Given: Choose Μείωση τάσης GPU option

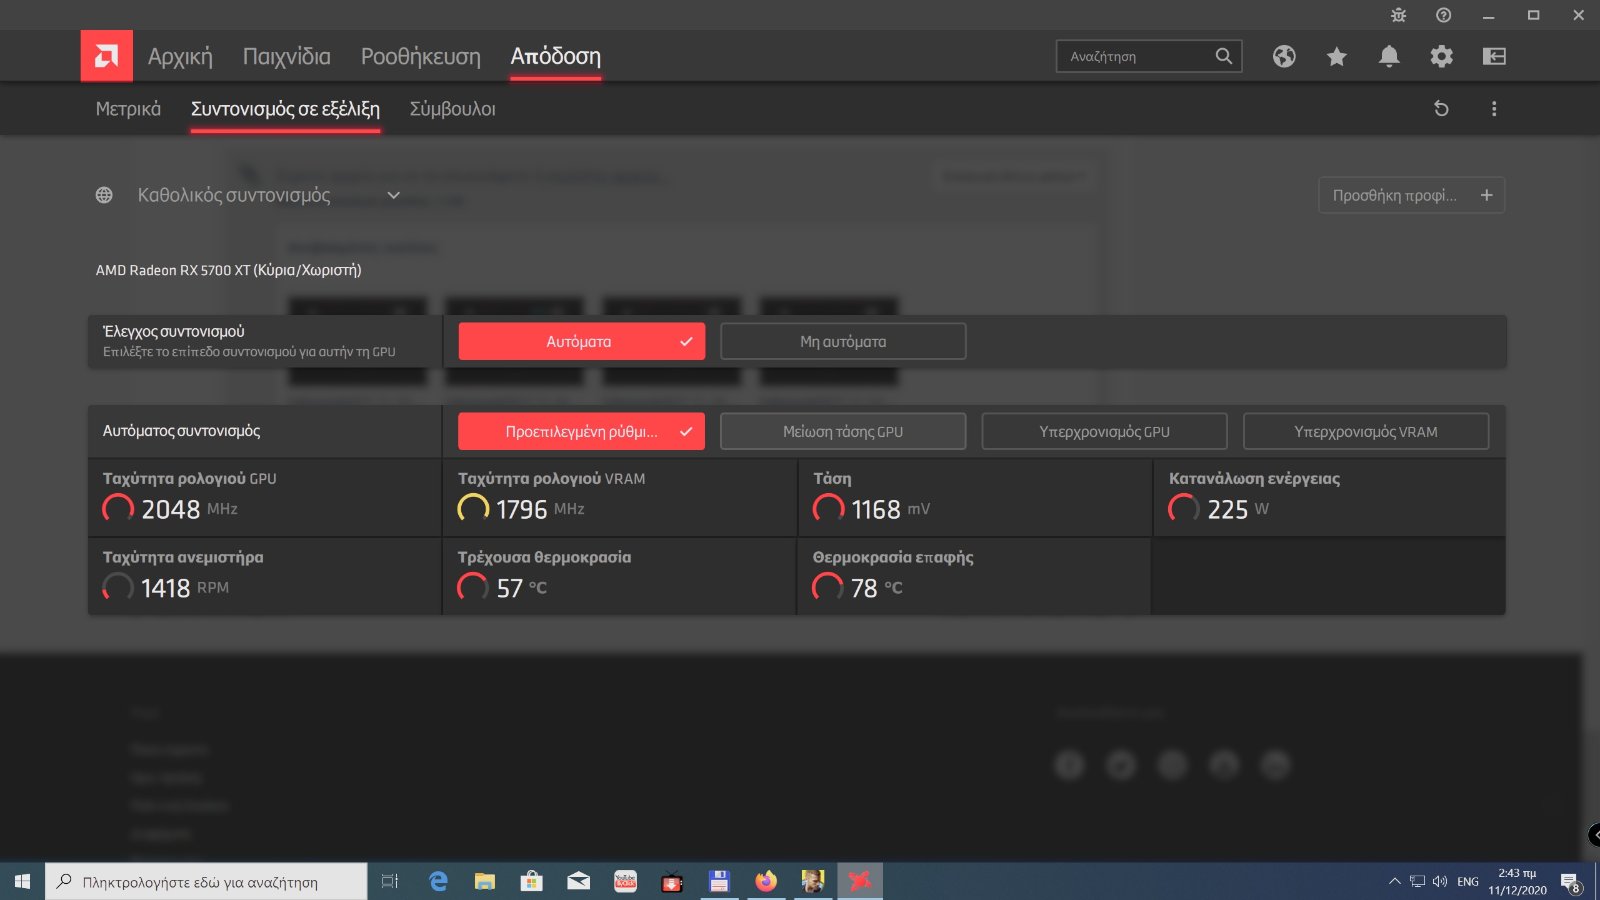Looking at the screenshot, I should click(x=843, y=431).
